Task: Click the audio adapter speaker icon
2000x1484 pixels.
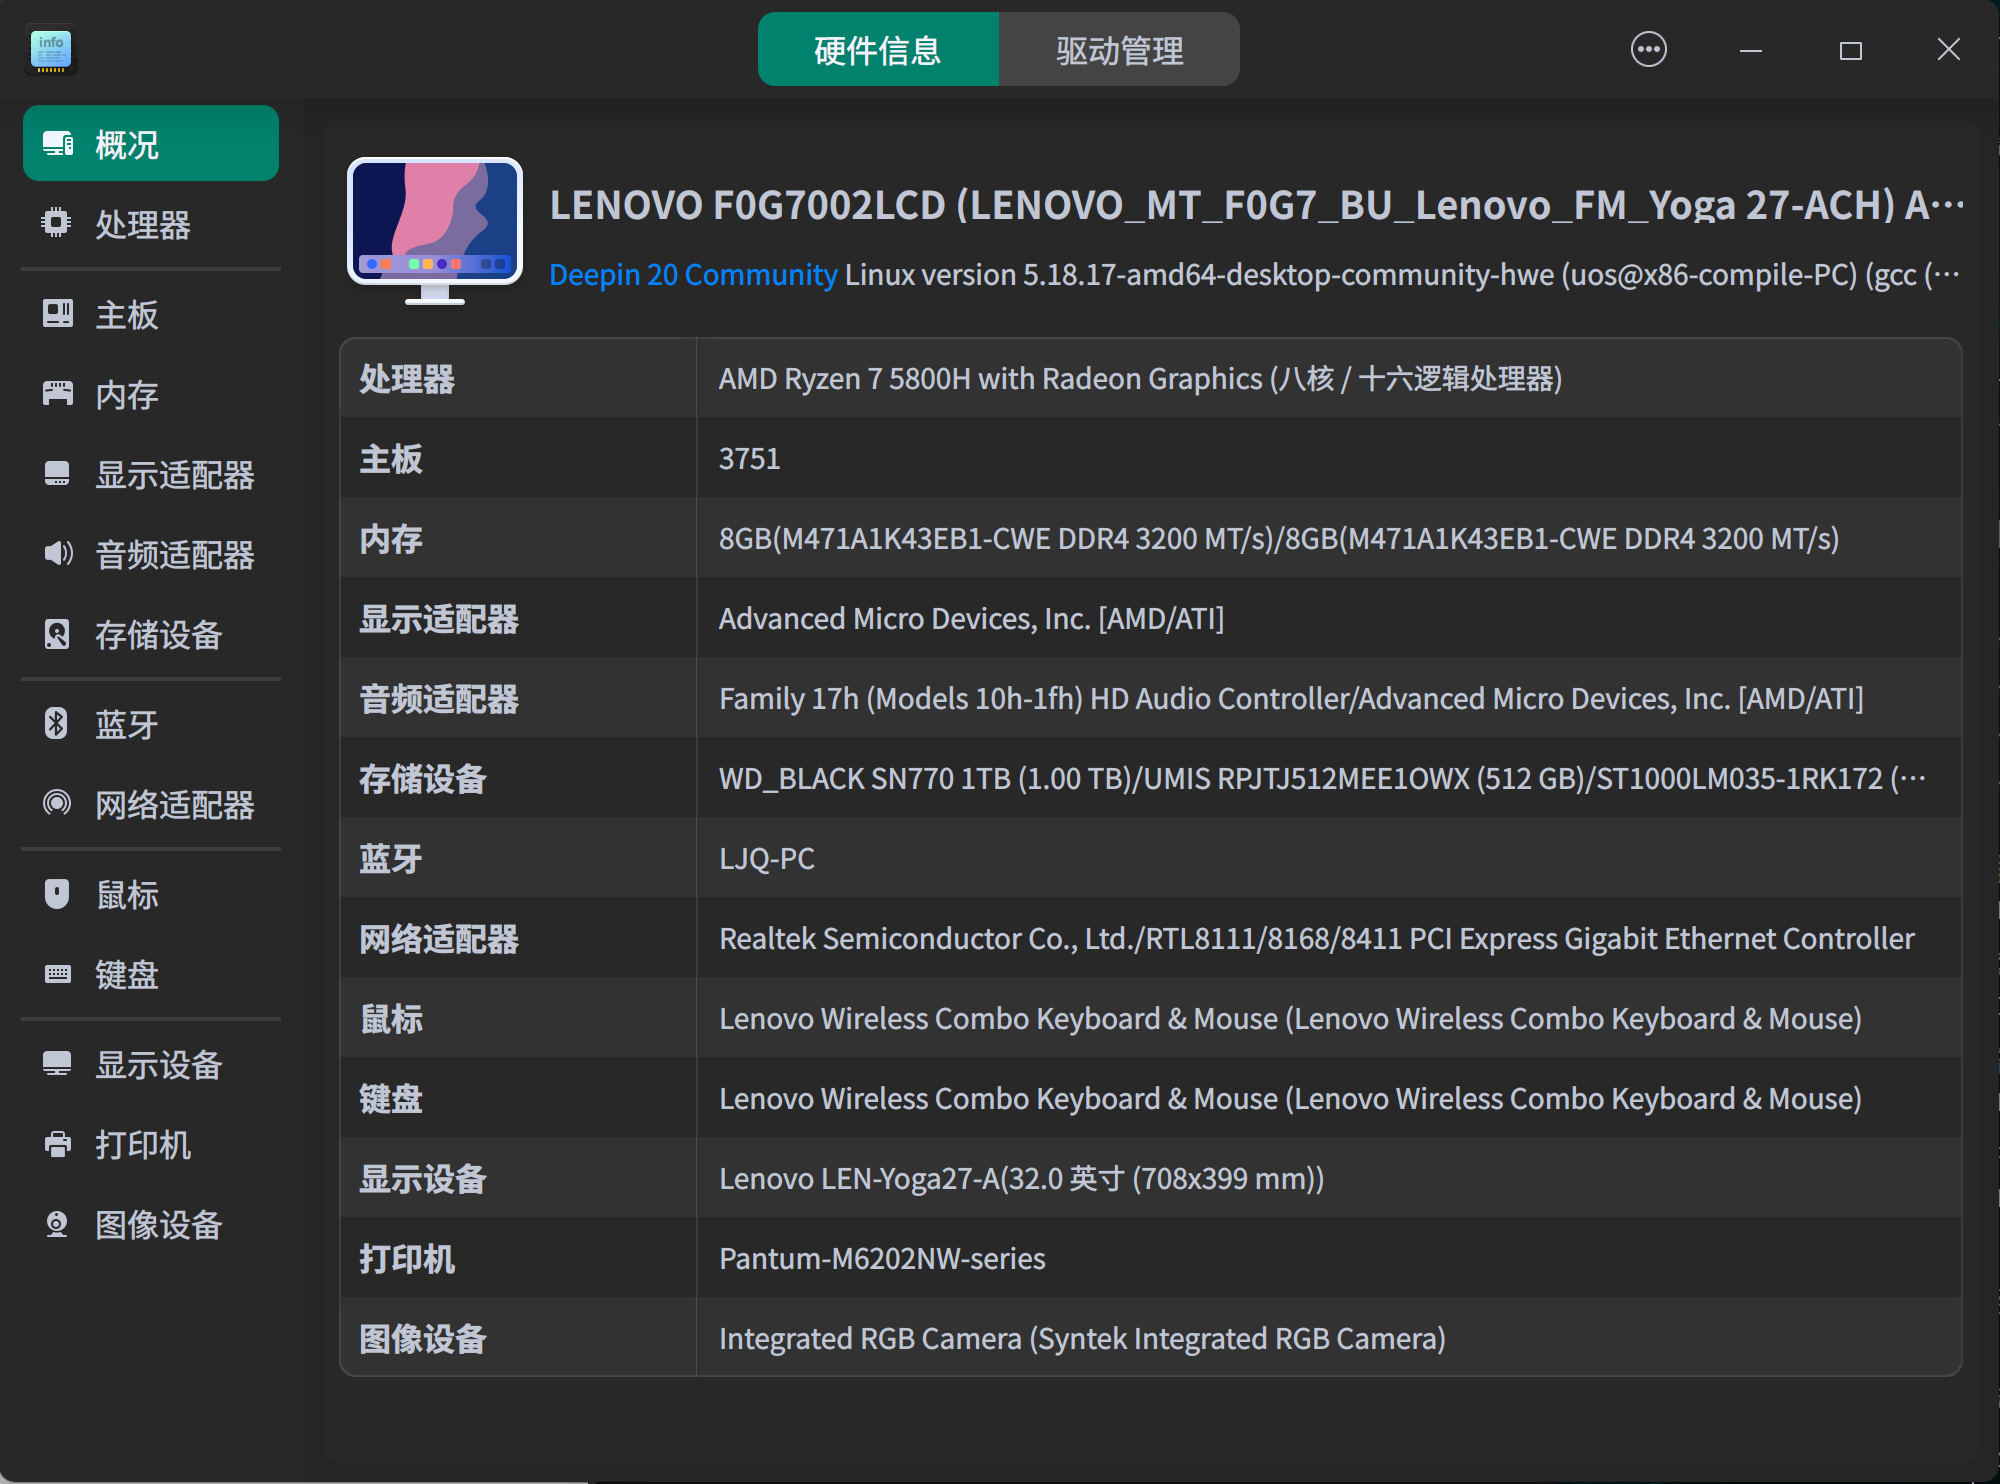Action: click(x=57, y=554)
